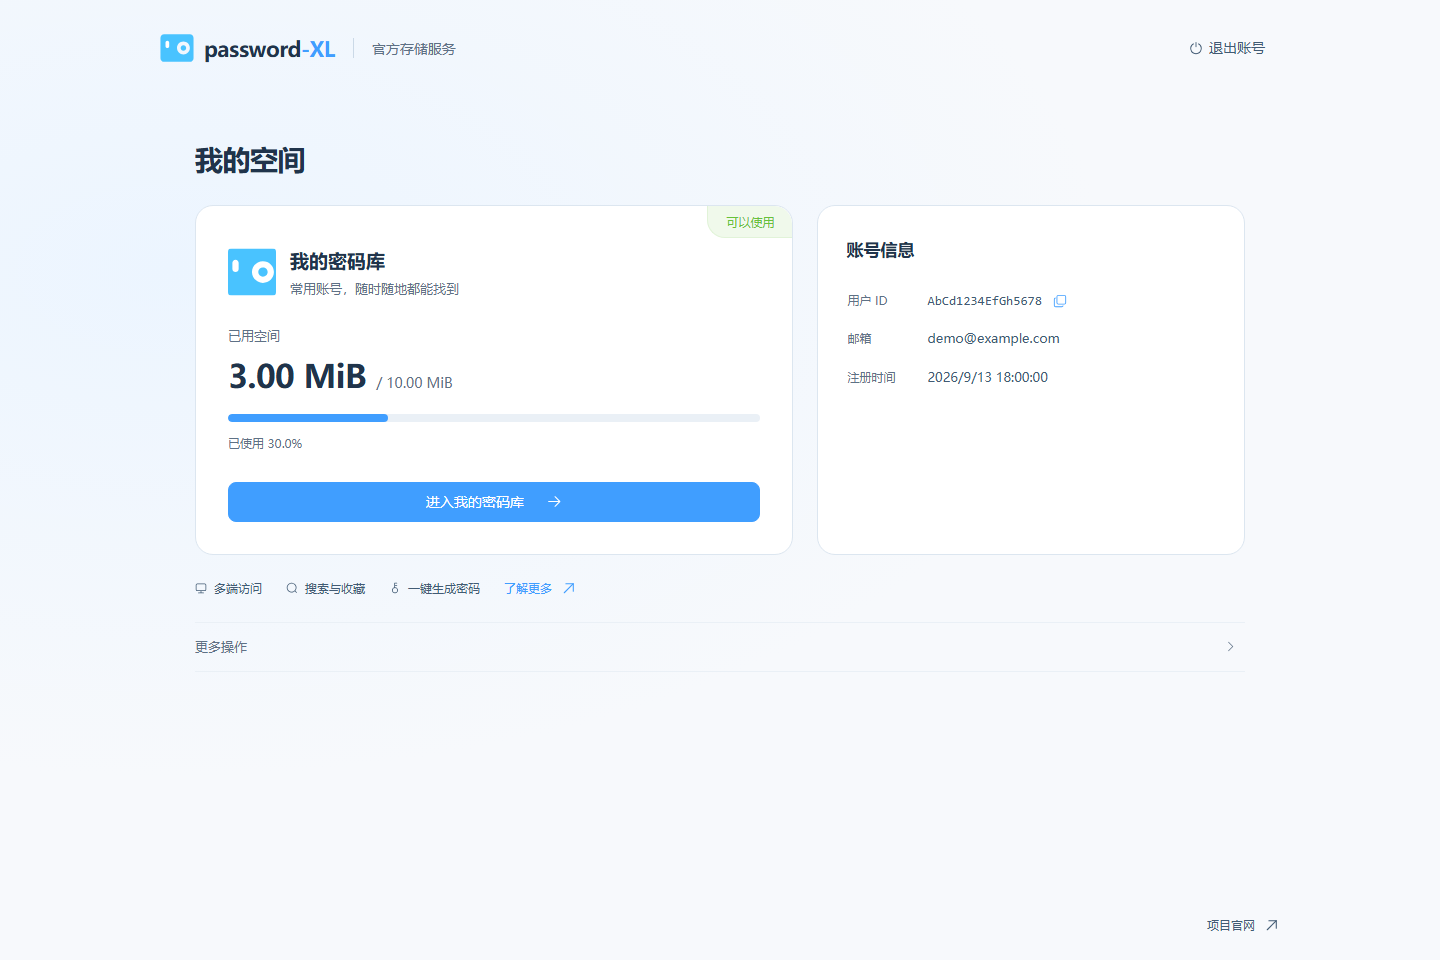
Task: Click the email demo@example.com
Action: (x=993, y=338)
